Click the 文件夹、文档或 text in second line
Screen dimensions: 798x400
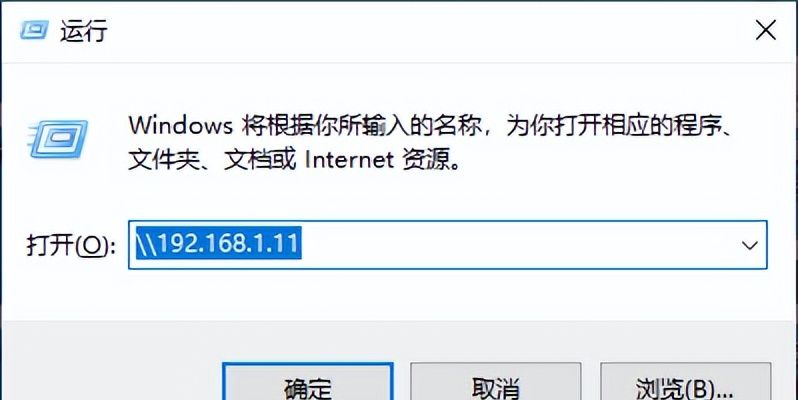(x=211, y=161)
